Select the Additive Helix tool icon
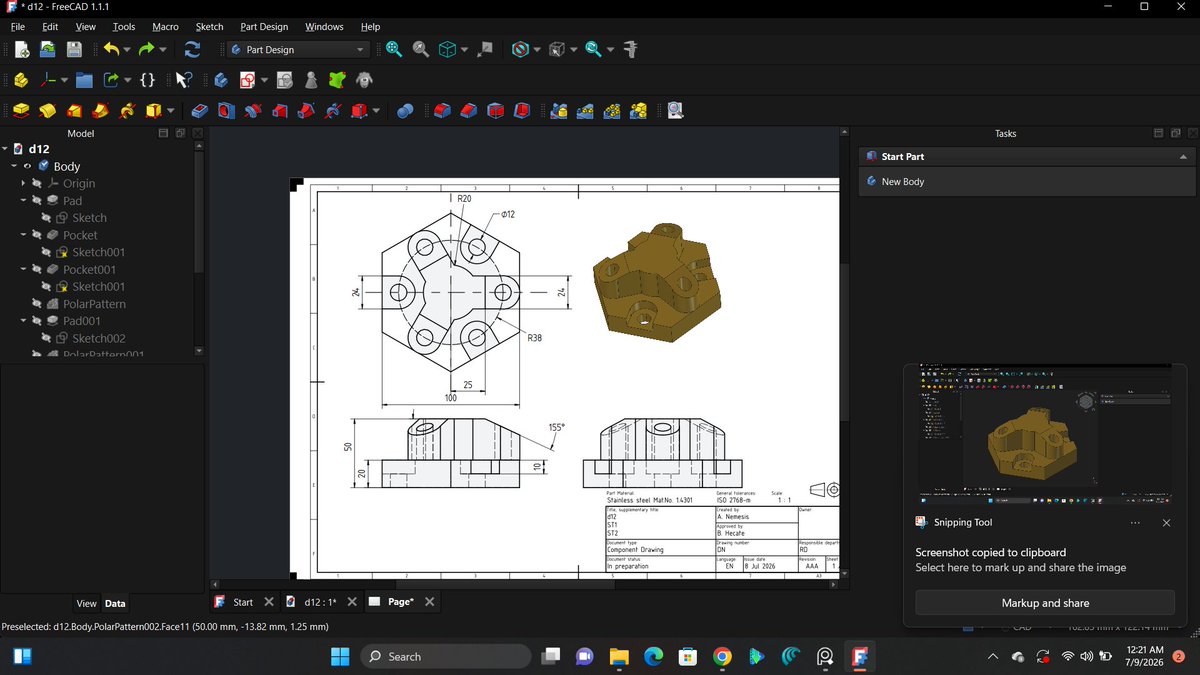 coord(127,111)
